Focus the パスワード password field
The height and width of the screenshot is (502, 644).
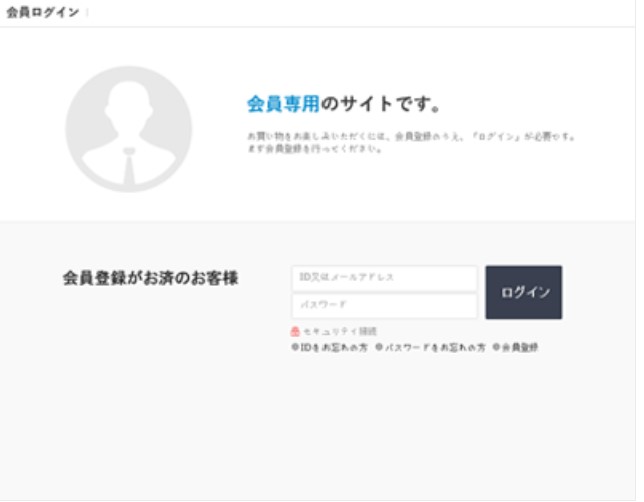coord(384,306)
